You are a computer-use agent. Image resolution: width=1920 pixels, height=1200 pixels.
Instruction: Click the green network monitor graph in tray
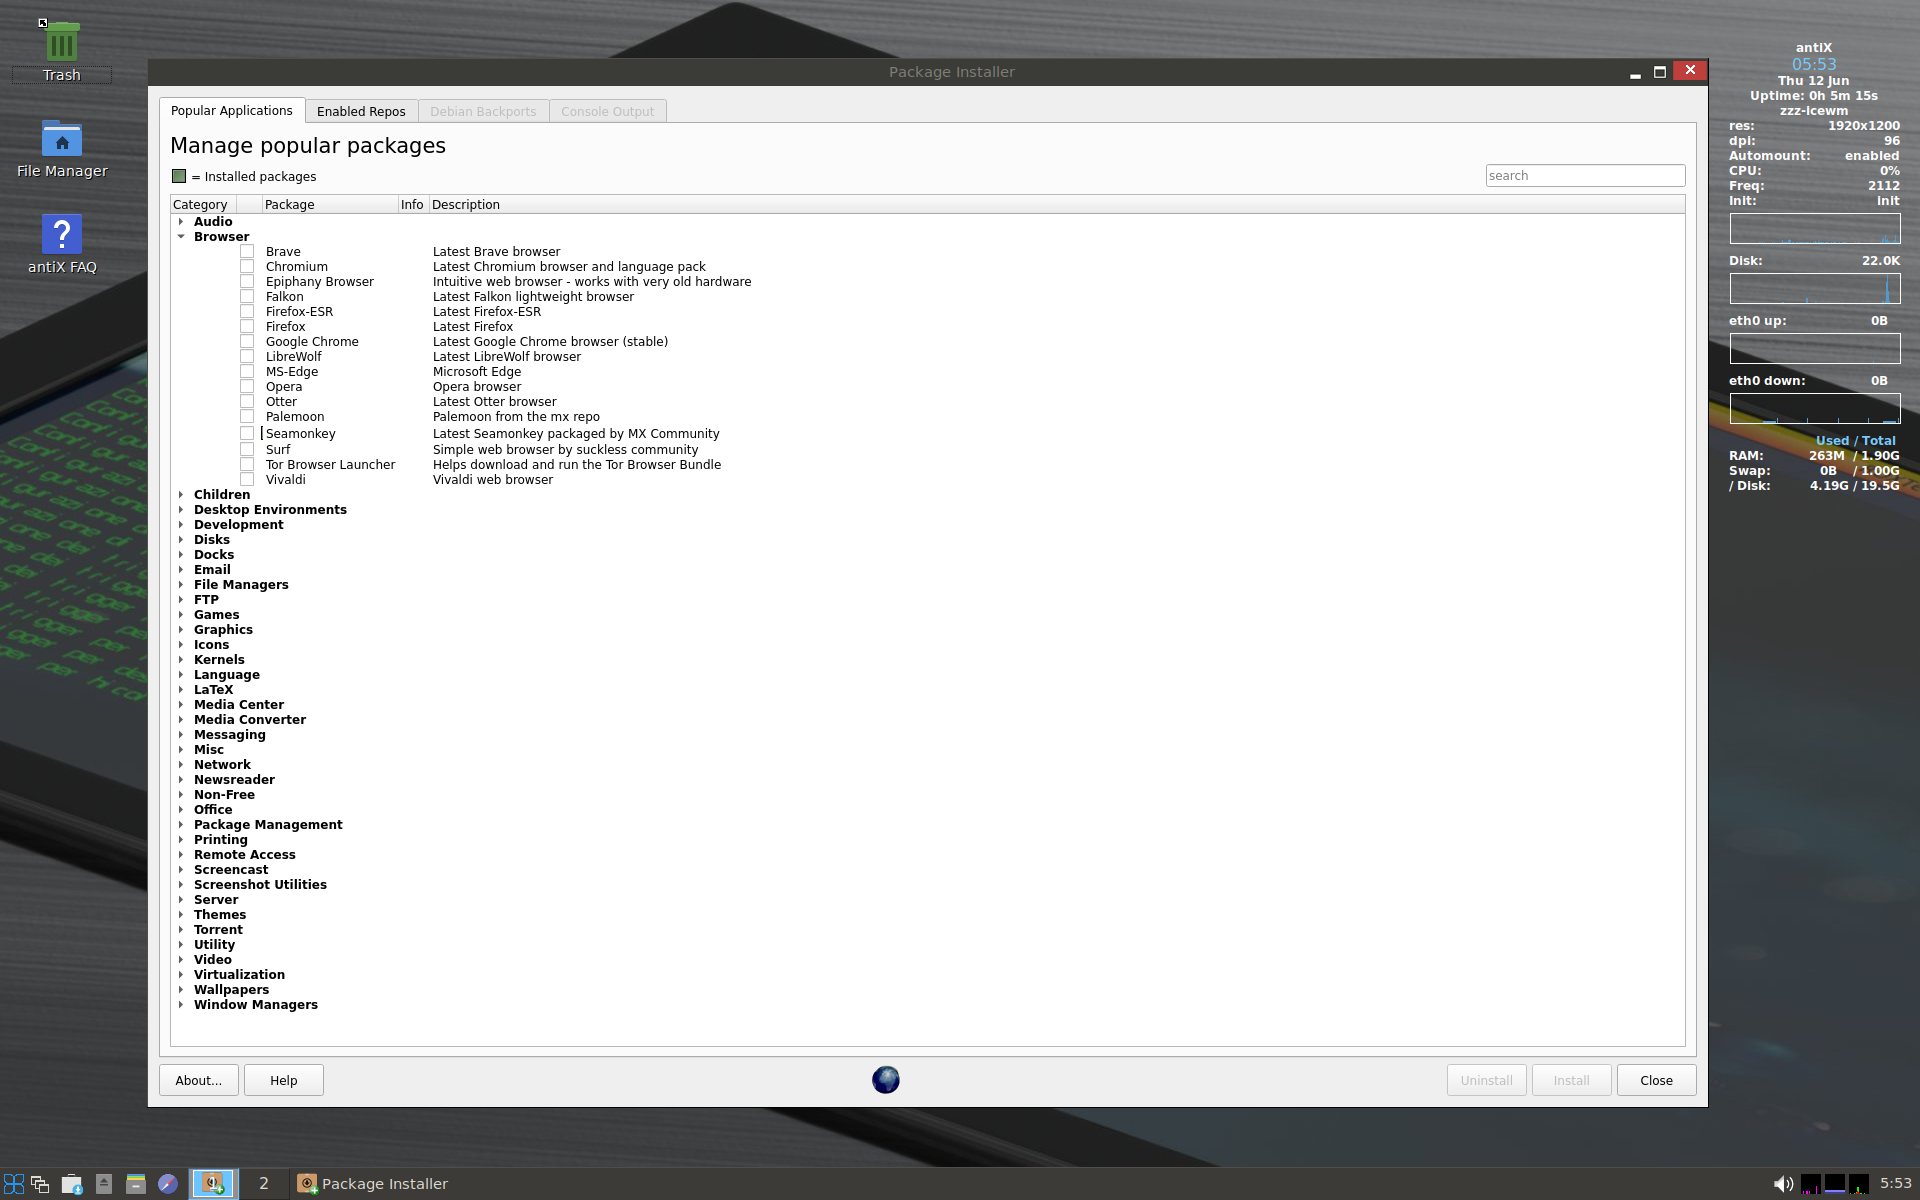coord(1859,1184)
